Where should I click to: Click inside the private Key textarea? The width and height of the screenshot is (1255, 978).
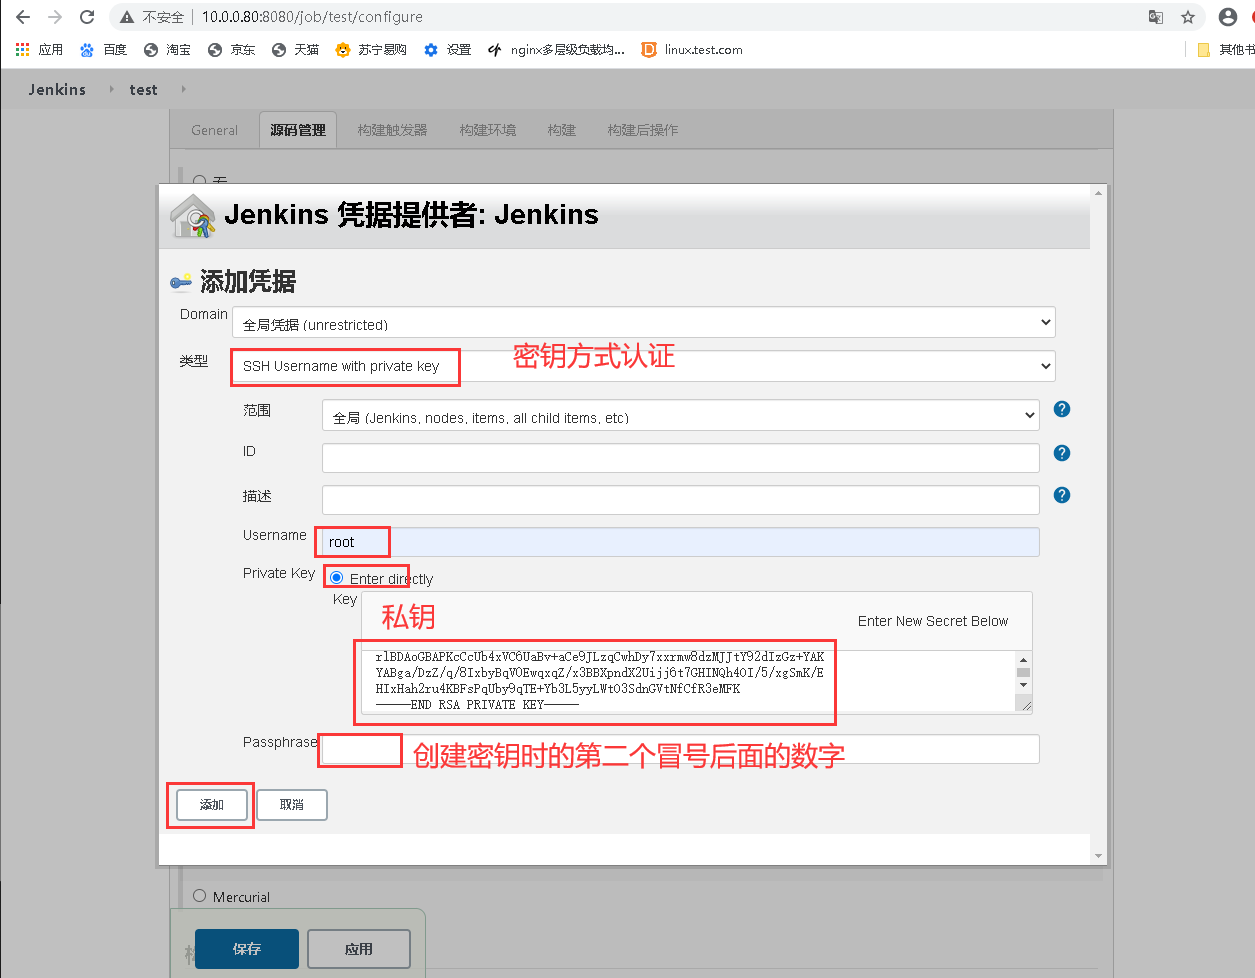pos(688,681)
